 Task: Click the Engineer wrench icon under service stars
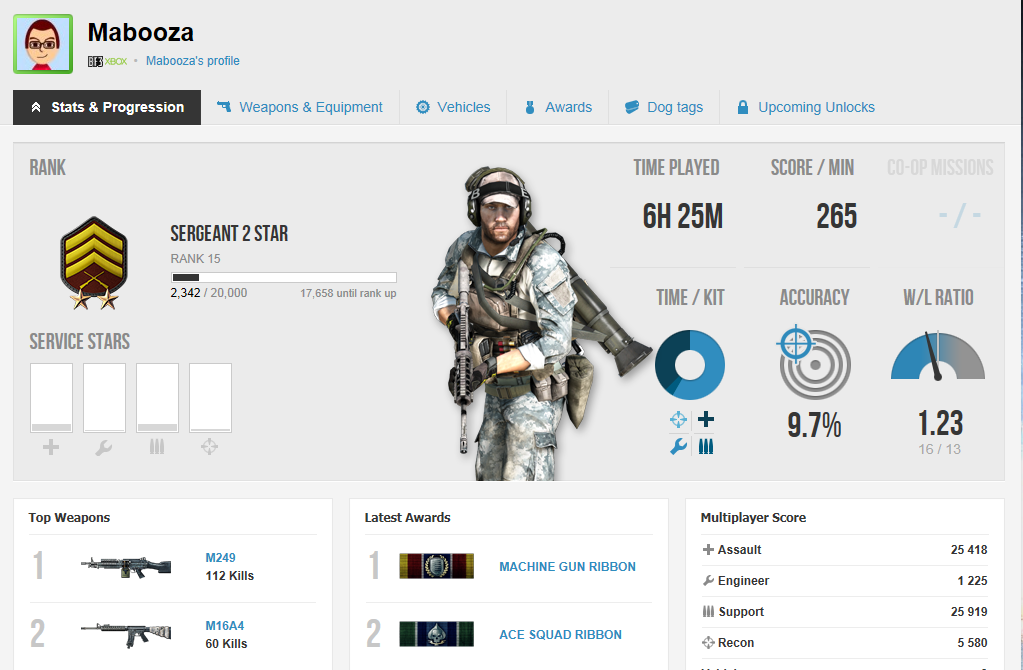104,448
